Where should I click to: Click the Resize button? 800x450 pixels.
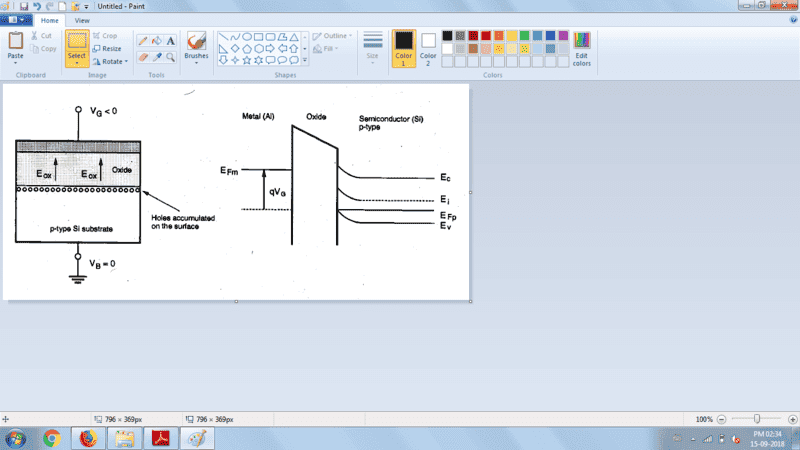click(106, 48)
